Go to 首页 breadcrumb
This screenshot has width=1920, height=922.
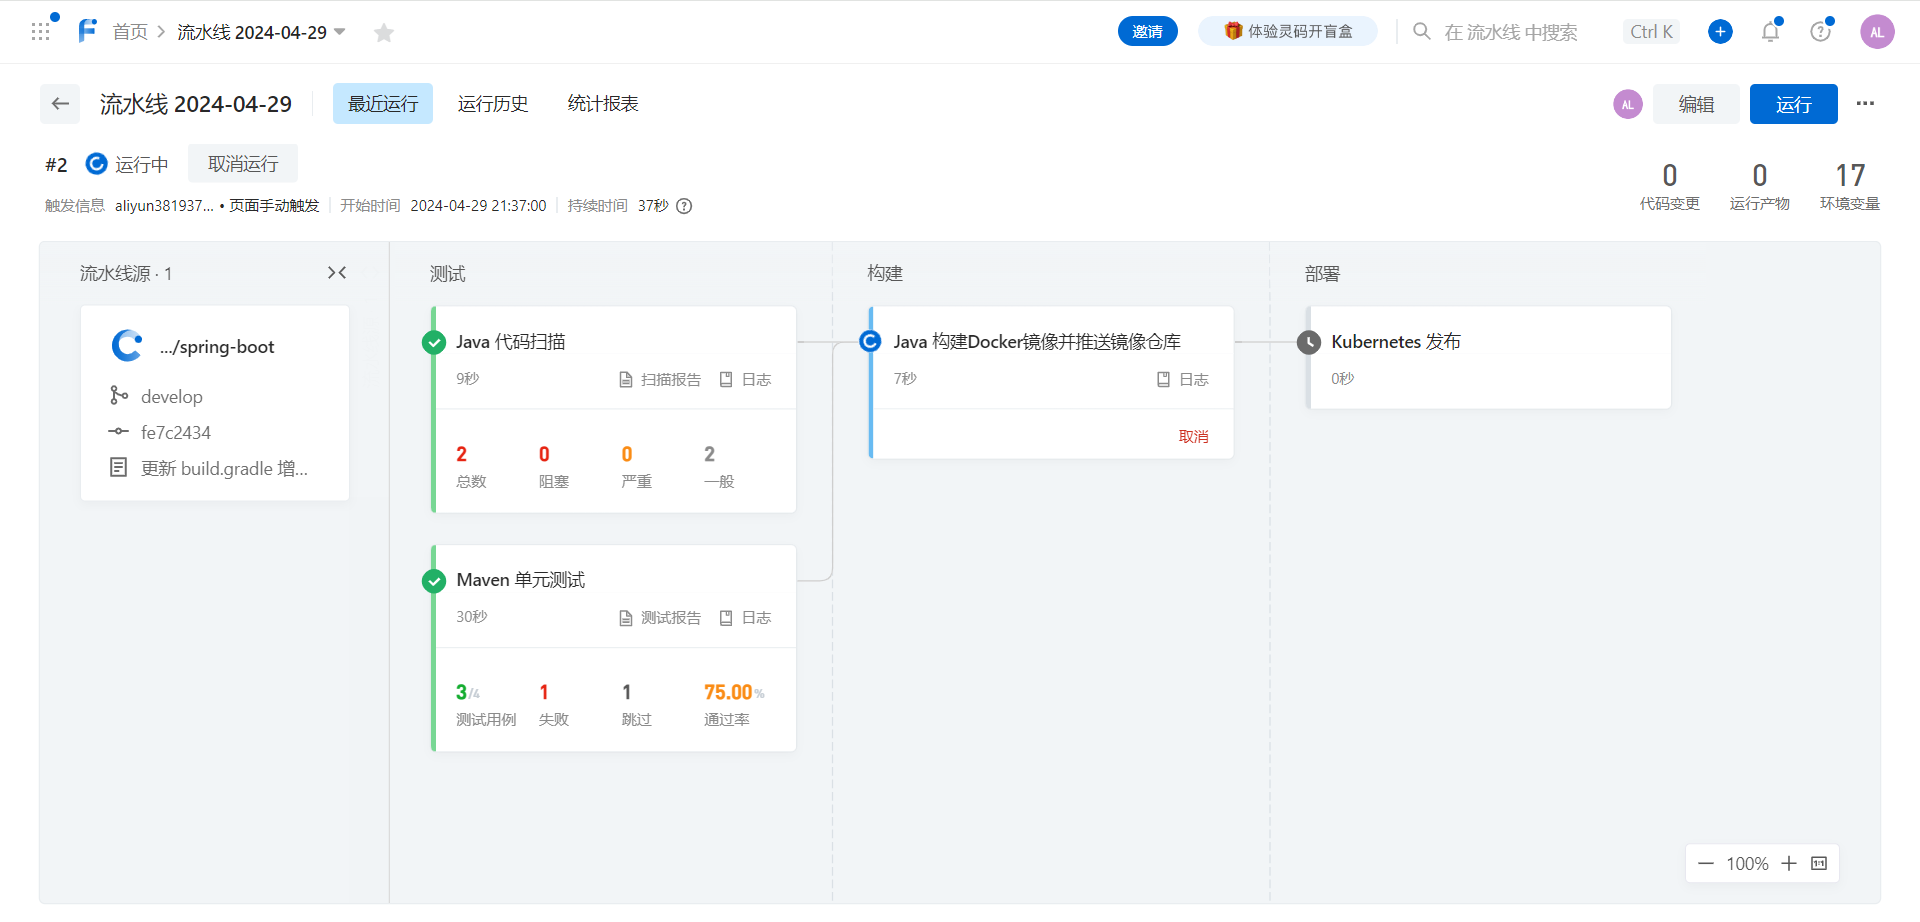130,32
